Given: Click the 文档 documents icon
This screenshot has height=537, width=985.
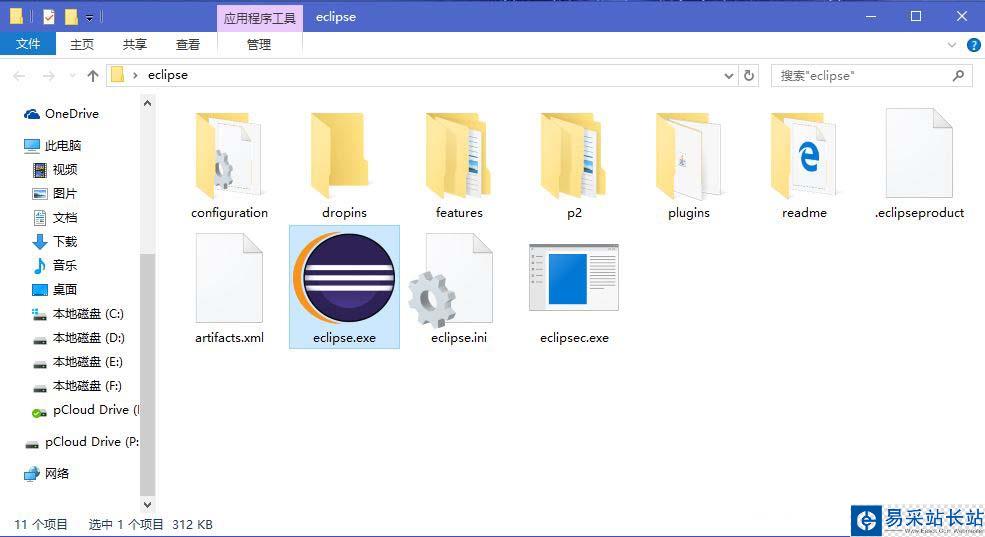Looking at the screenshot, I should coord(40,218).
